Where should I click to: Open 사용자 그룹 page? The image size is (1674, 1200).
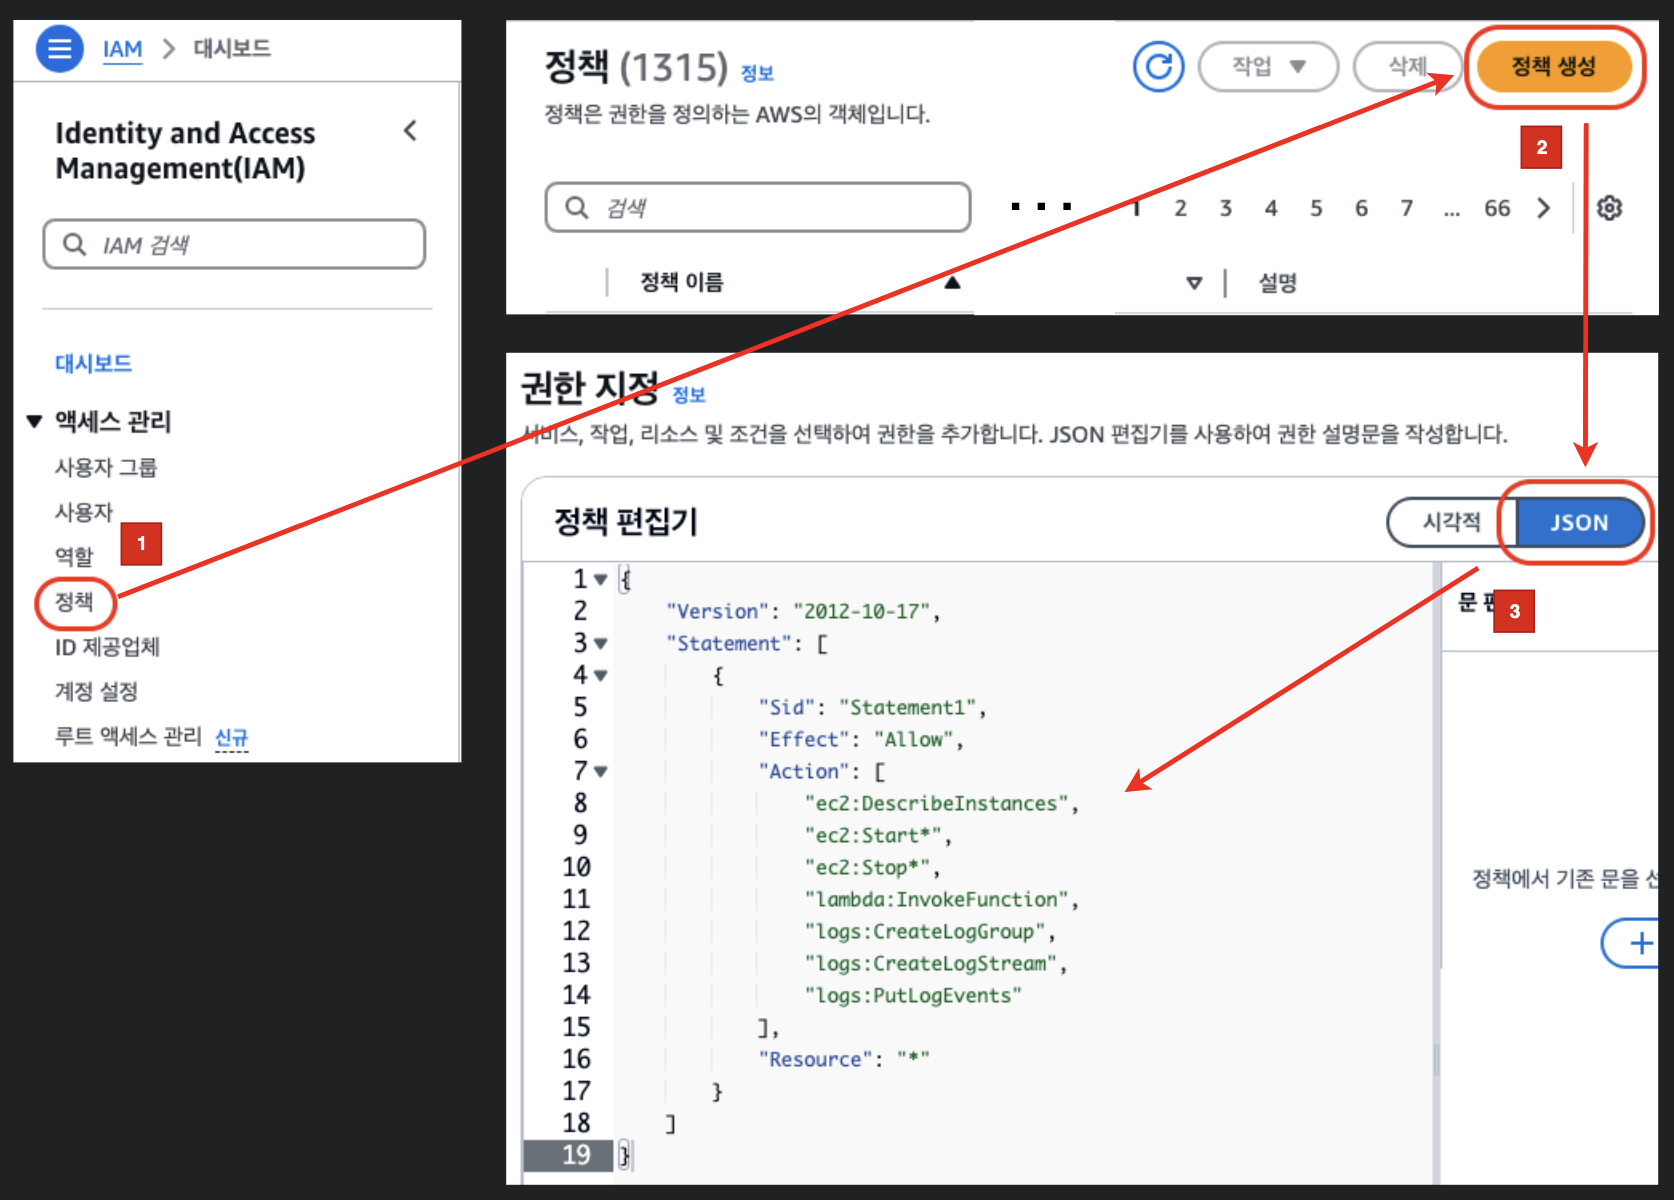pos(106,467)
